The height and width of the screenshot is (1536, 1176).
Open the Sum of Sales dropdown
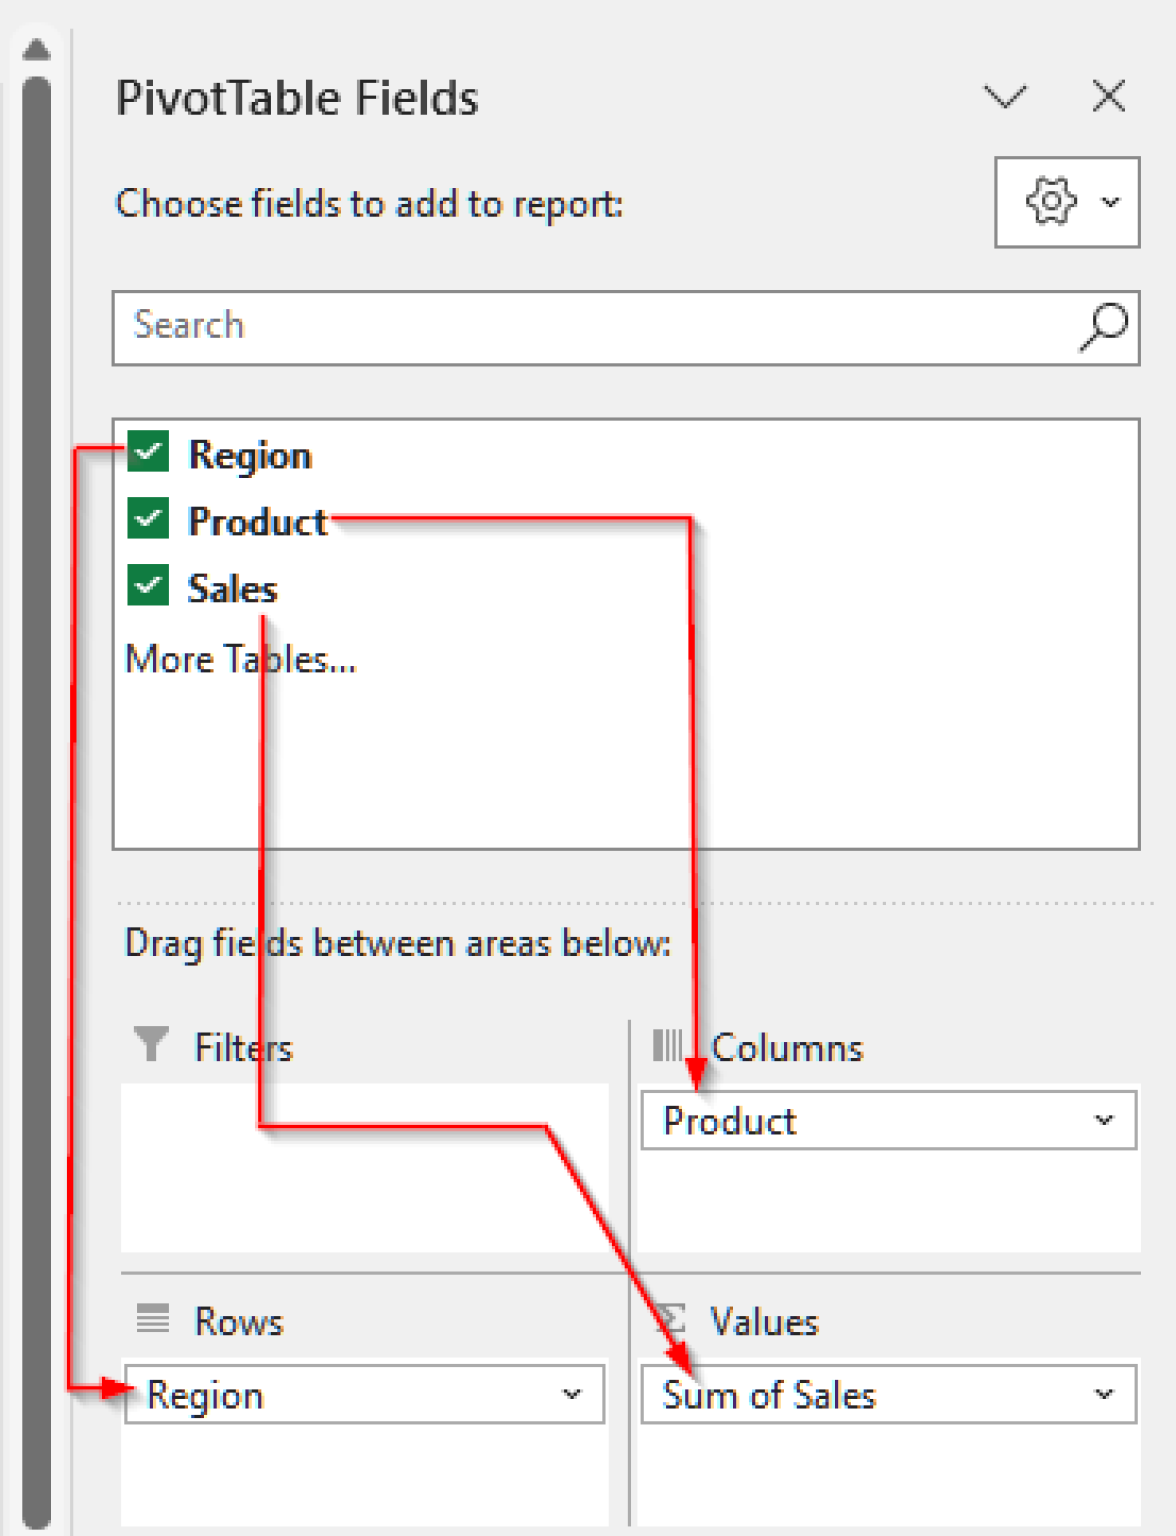point(1105,1393)
